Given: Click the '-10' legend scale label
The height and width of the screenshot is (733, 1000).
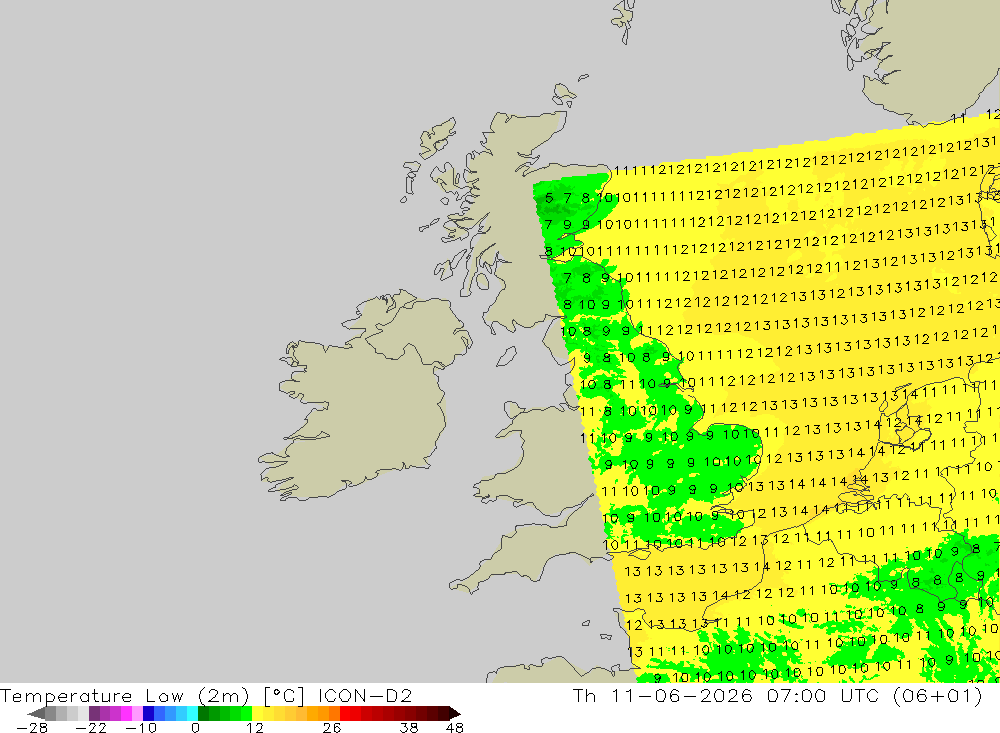Looking at the screenshot, I should point(141,728).
